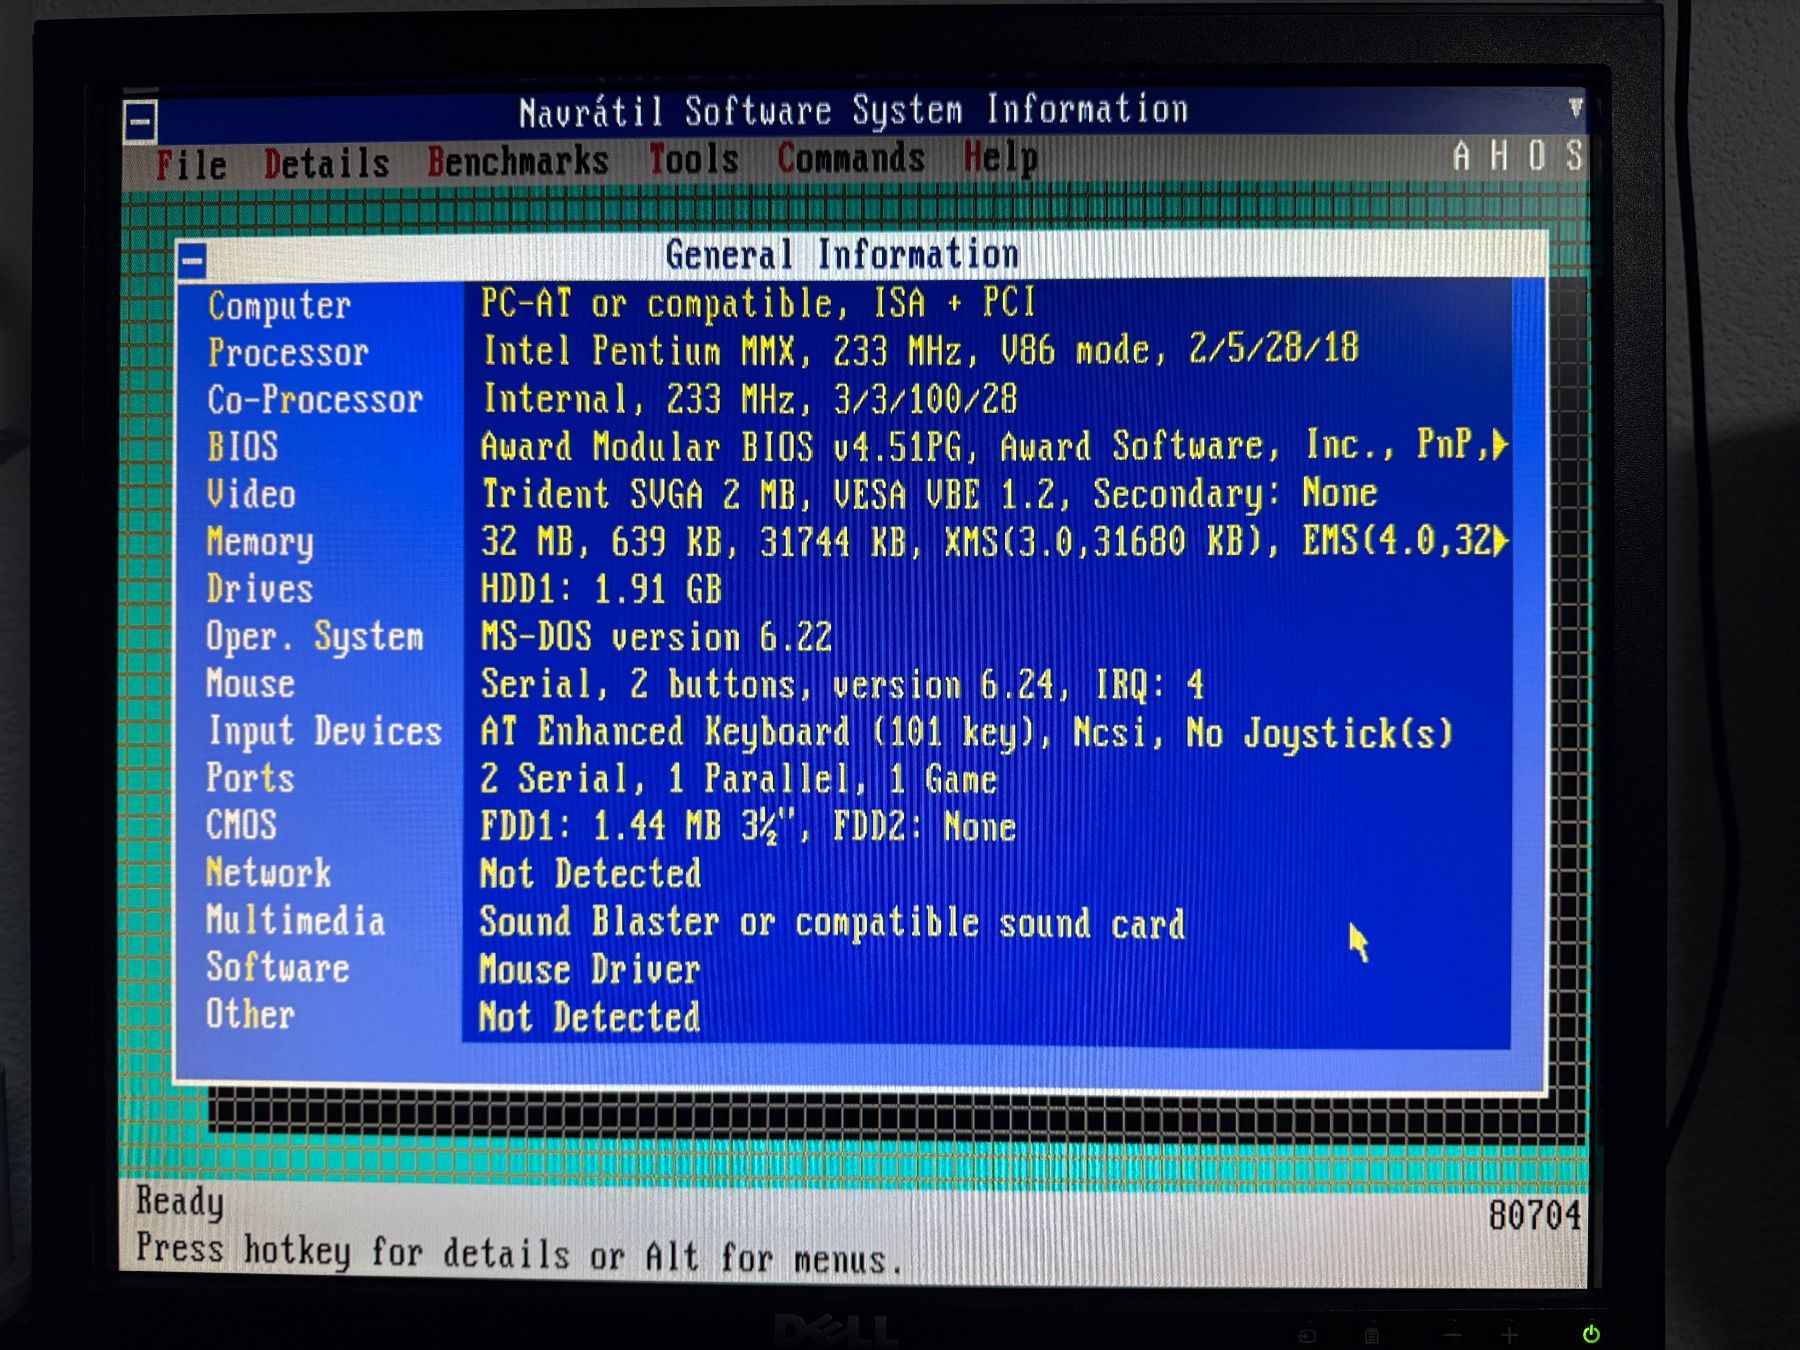Click the 'H' indicator in the menu bar
This screenshot has width=1800, height=1350.
(1499, 156)
